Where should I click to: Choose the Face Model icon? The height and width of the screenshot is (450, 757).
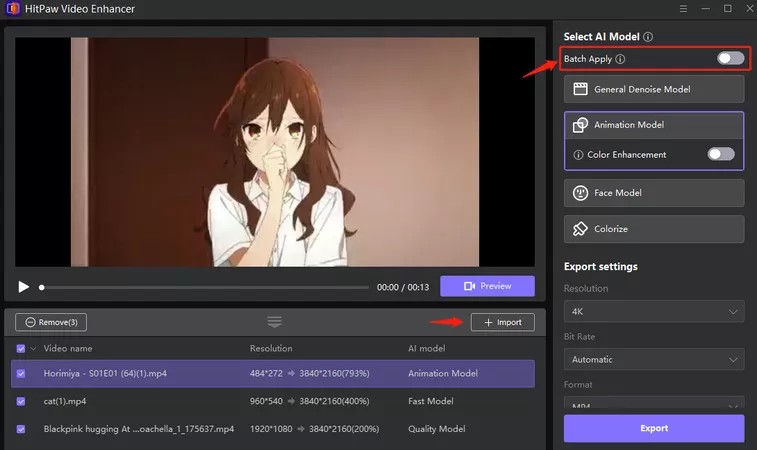[x=580, y=193]
